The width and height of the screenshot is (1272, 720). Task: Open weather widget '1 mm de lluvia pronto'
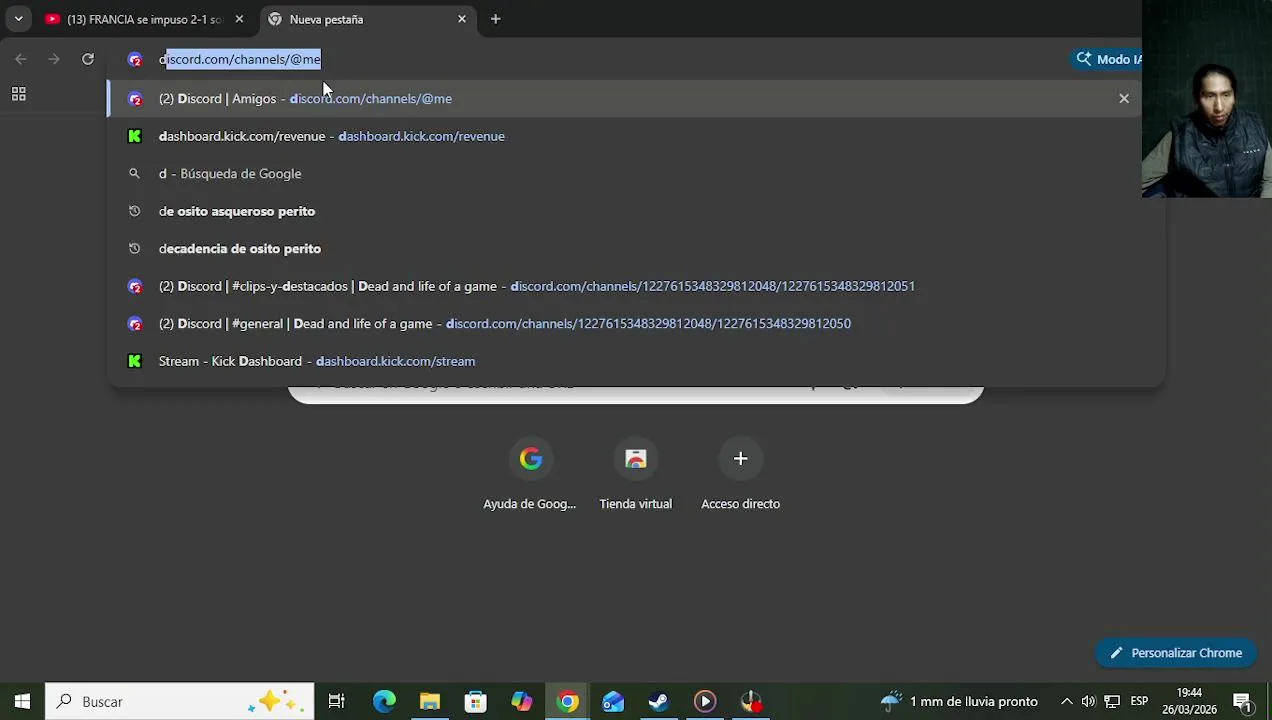tap(959, 702)
